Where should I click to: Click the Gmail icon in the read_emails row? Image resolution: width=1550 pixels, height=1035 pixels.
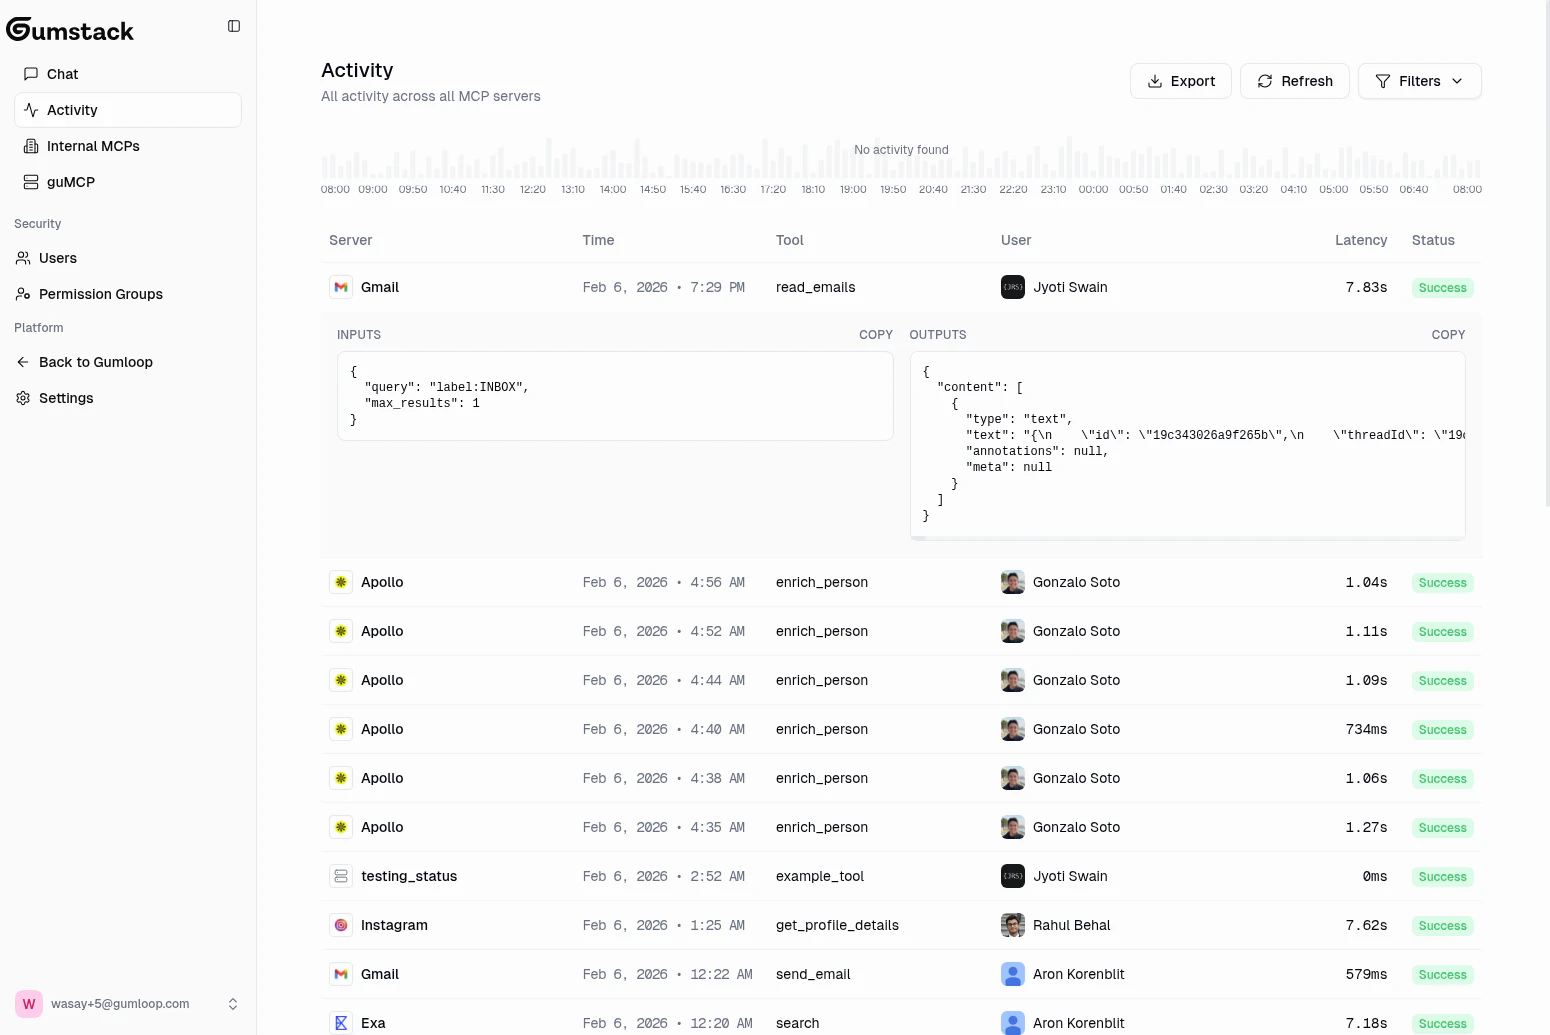coord(341,287)
